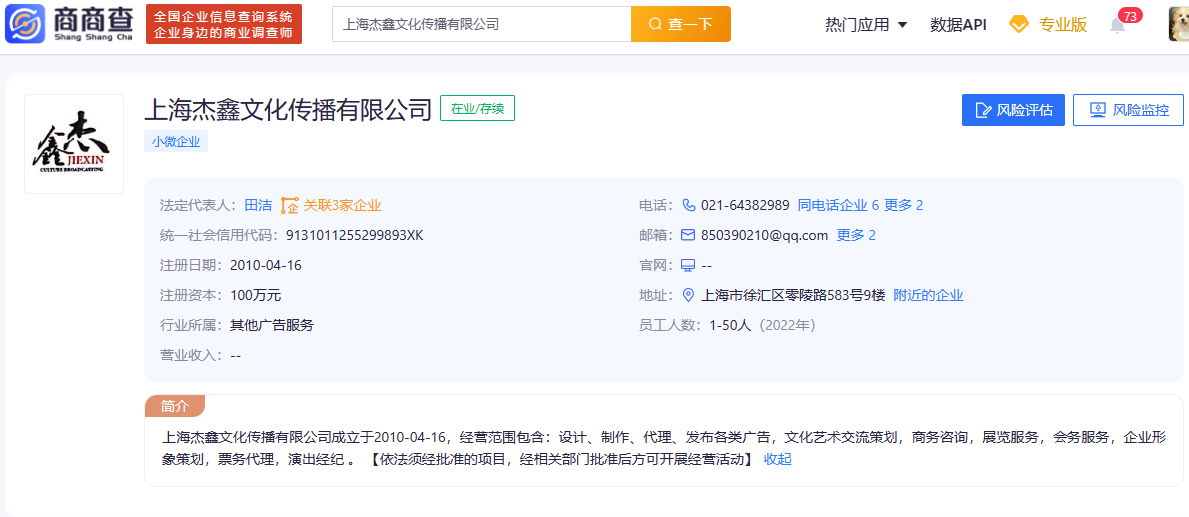Focus the company name search input field
Viewport: 1189px width, 517px height.
(482, 24)
